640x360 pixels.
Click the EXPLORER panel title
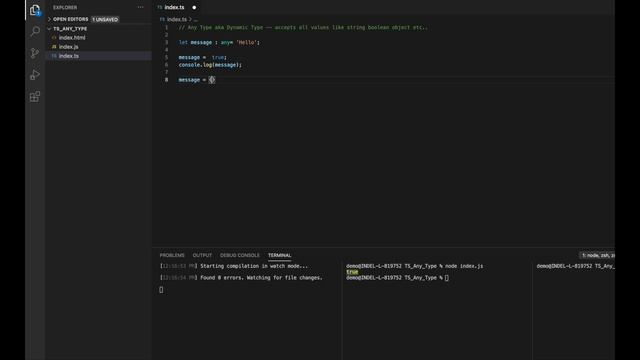pos(65,7)
